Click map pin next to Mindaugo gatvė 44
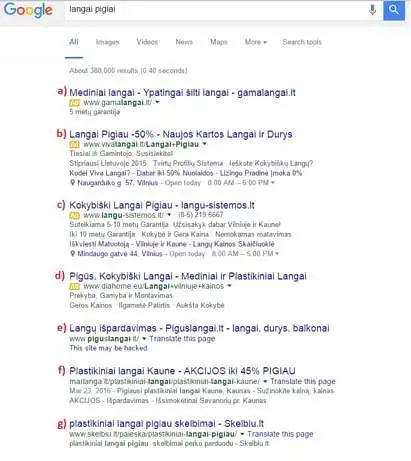 72,254
